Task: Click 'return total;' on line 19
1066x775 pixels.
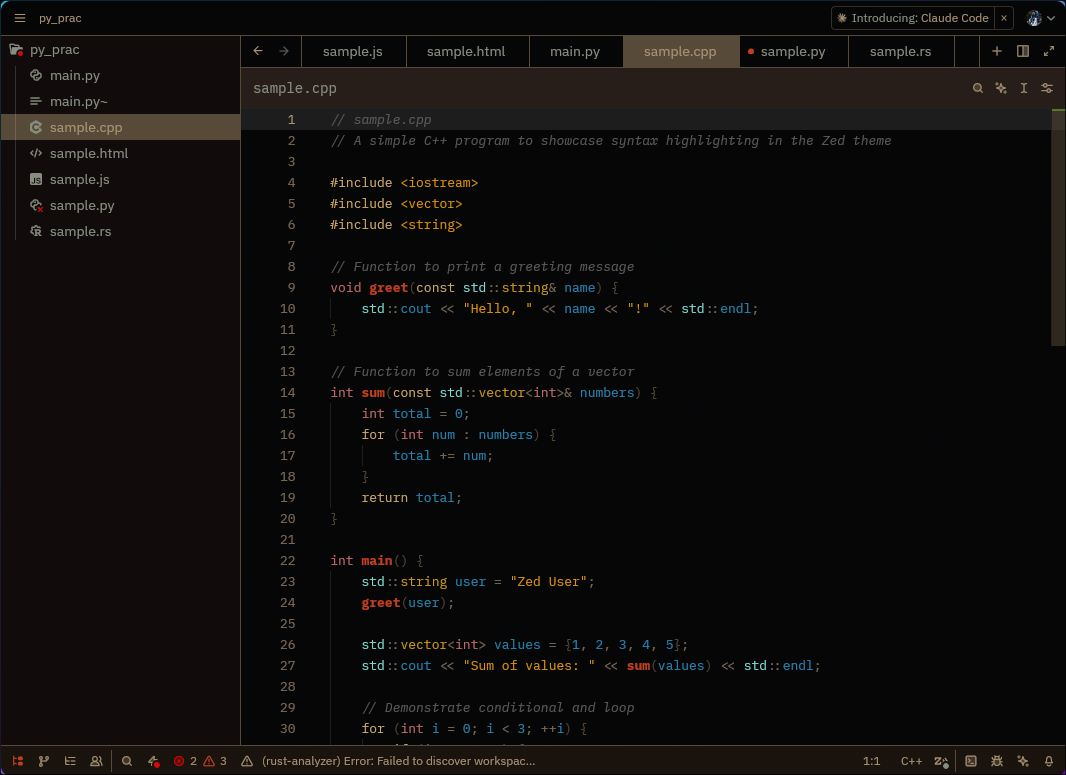Action: coord(411,497)
